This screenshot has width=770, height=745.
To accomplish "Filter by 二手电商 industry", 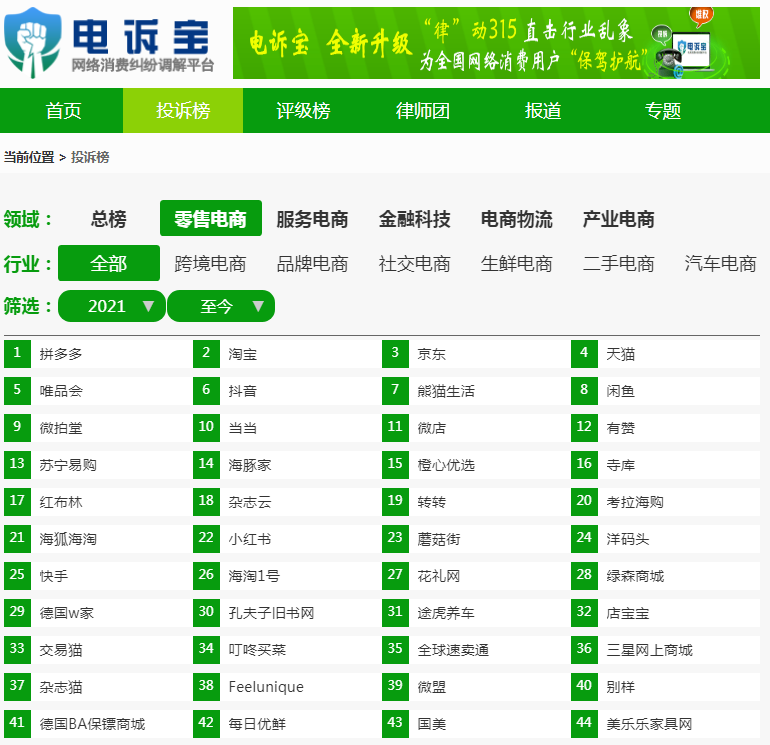I will (619, 263).
